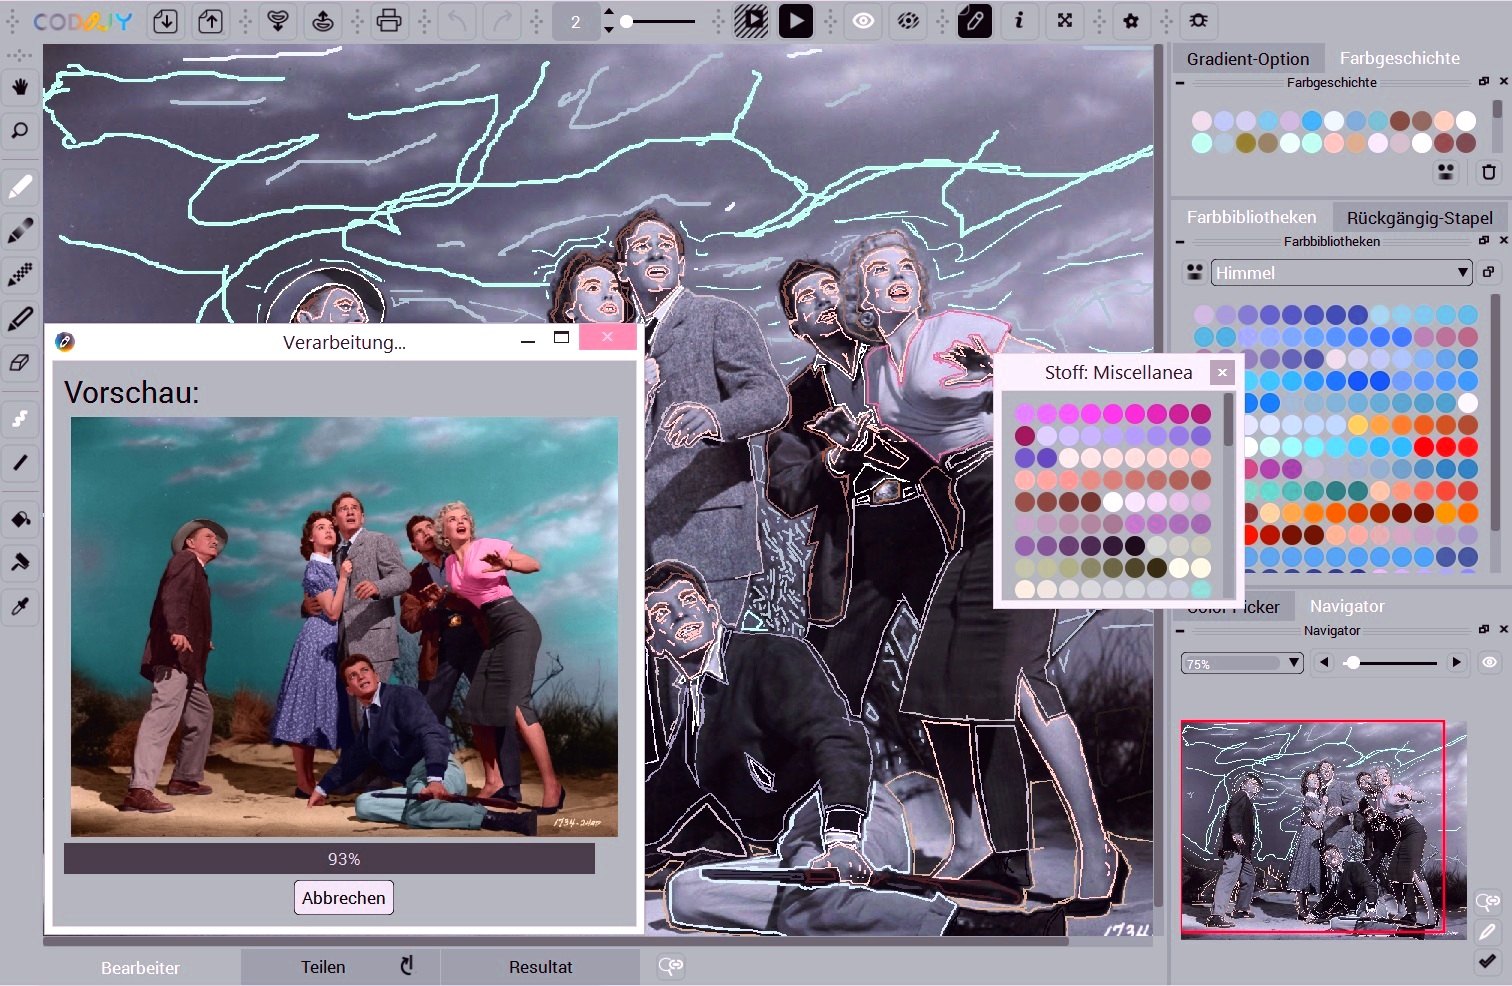Switch to the Rückgängig-Stapel tab
The height and width of the screenshot is (986, 1512).
pos(1419,218)
